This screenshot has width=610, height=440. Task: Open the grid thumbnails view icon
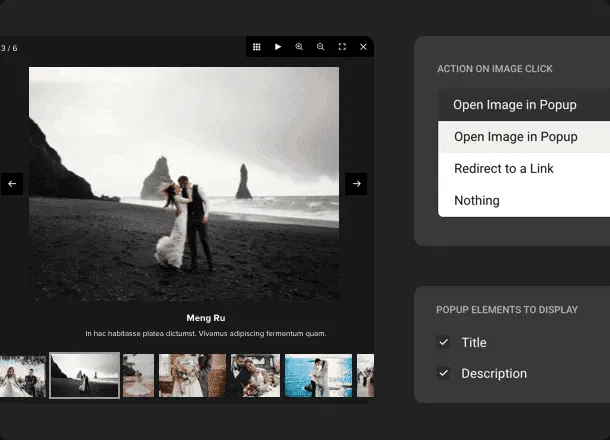pos(257,47)
